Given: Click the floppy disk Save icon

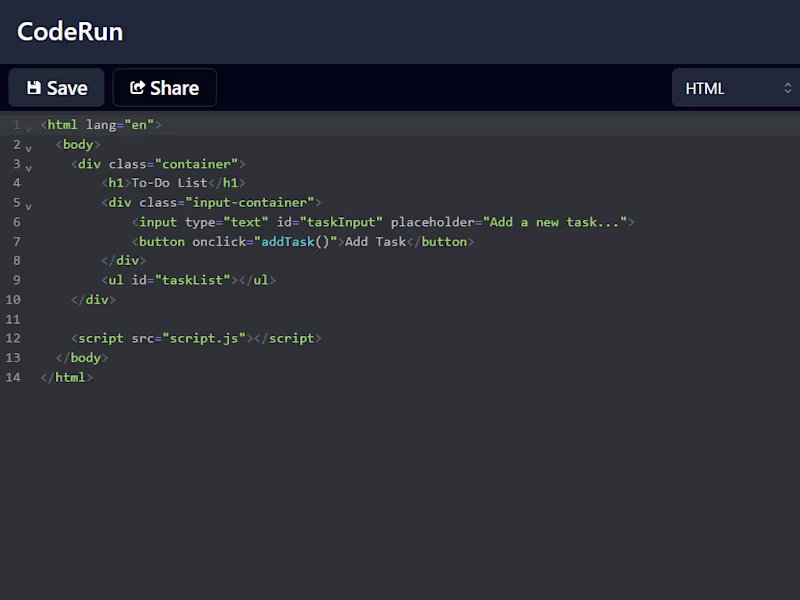Looking at the screenshot, I should point(34,88).
